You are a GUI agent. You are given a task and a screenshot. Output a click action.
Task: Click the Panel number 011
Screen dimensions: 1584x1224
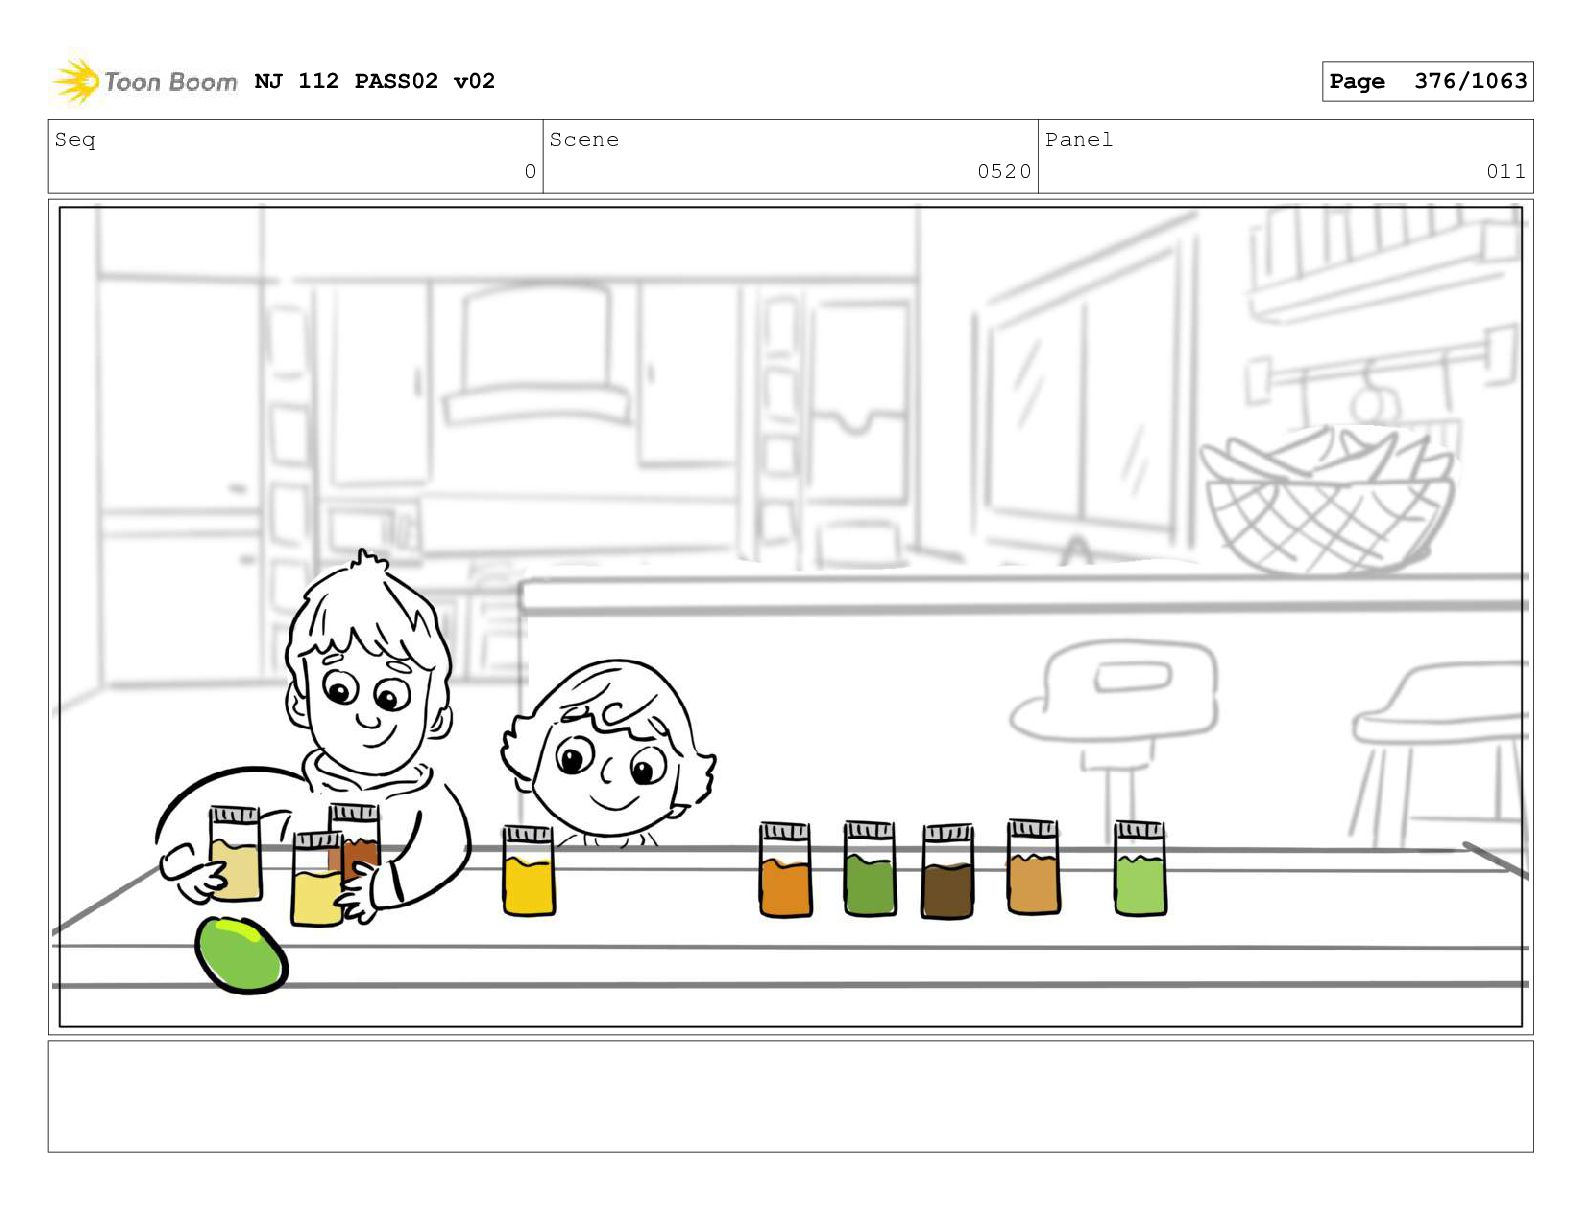pyautogui.click(x=1506, y=171)
